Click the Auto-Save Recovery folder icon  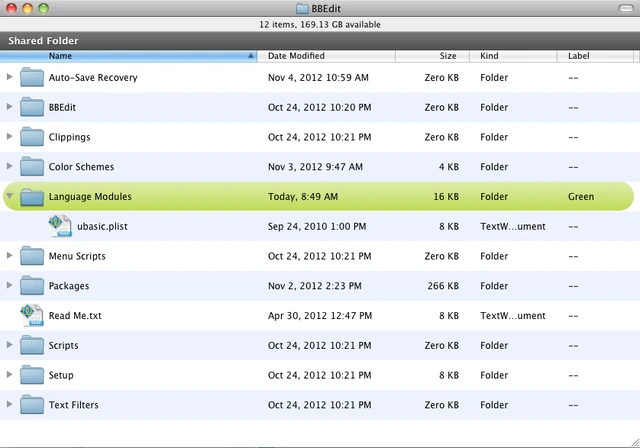32,77
